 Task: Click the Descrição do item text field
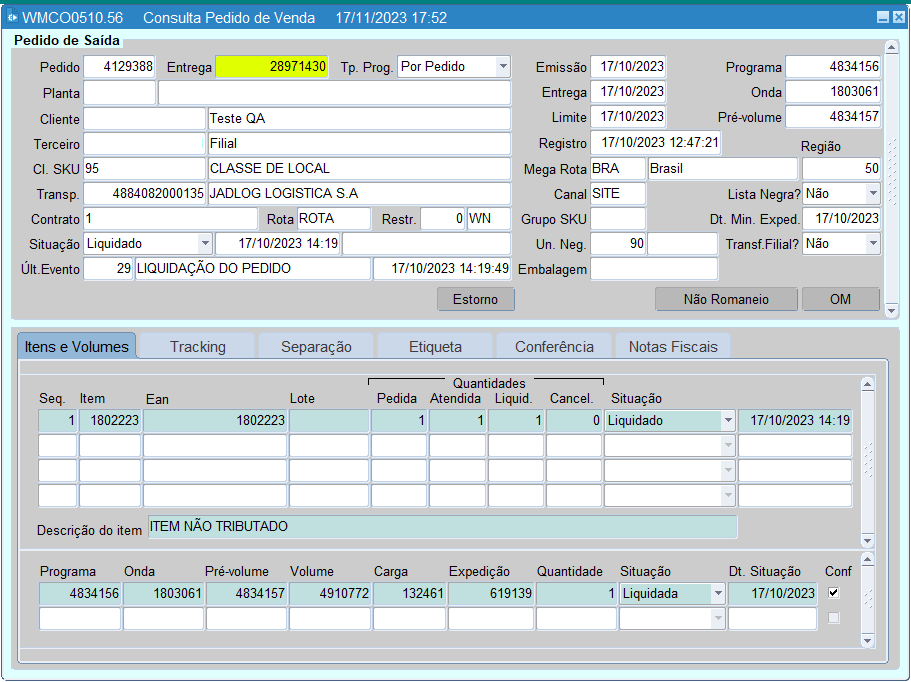[442, 527]
